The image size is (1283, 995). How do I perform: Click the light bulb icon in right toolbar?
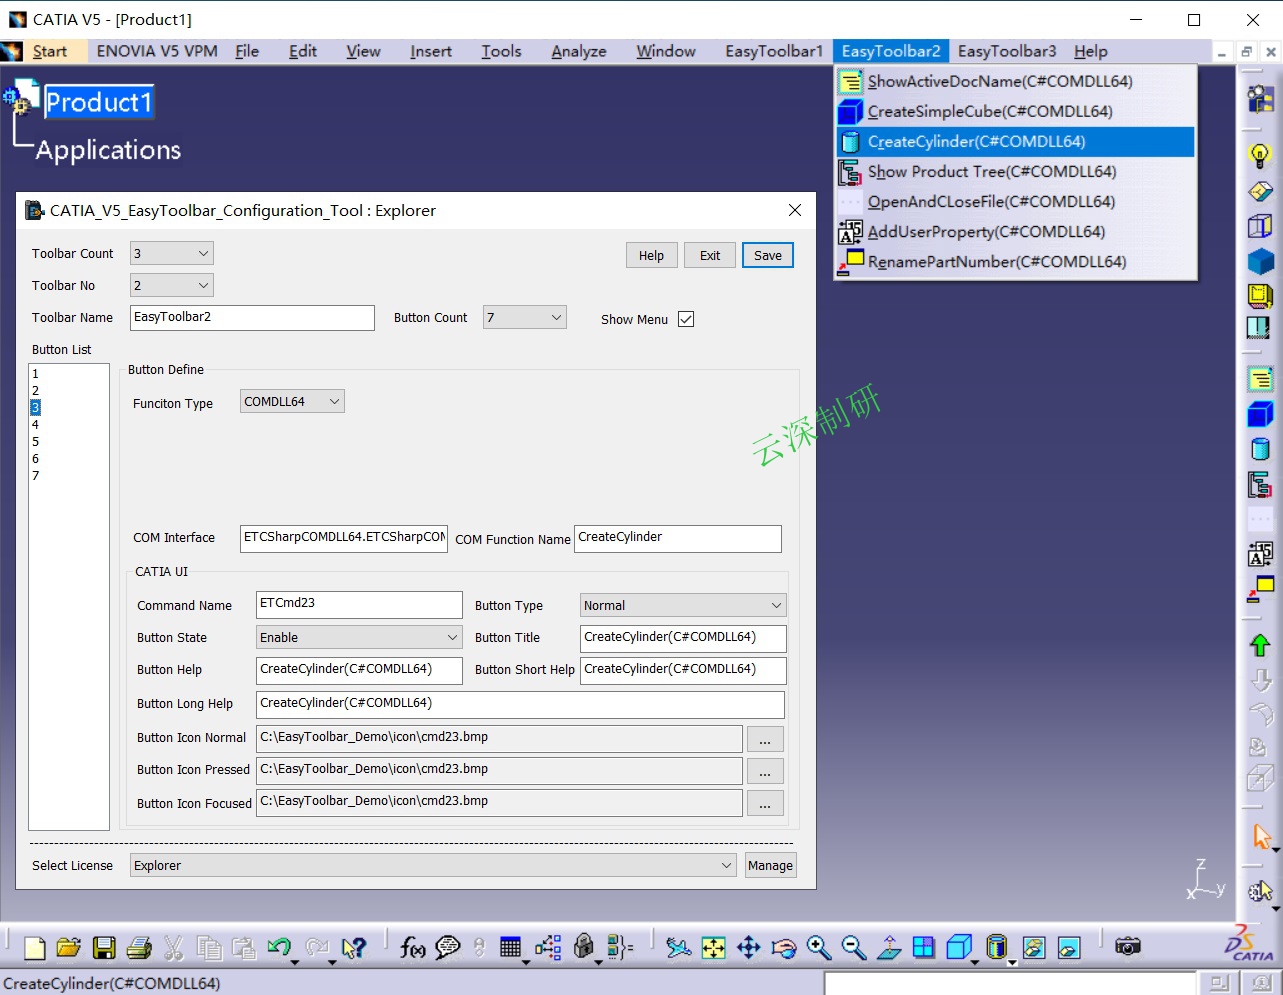[x=1260, y=156]
